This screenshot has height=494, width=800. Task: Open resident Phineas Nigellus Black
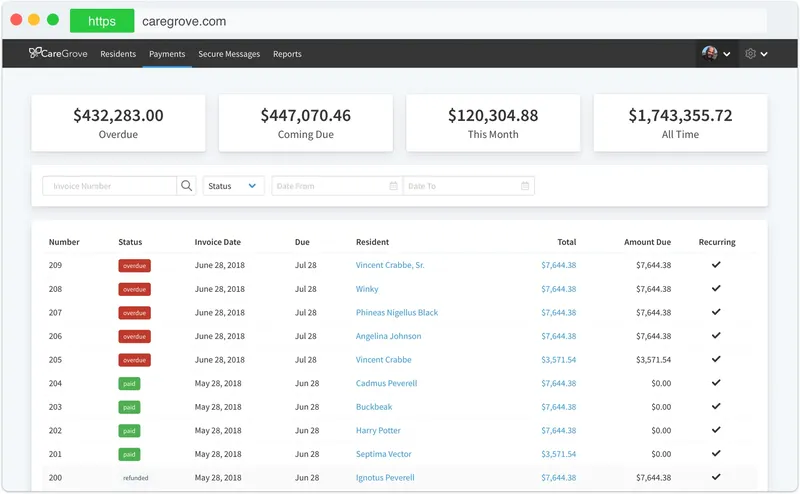click(x=397, y=312)
